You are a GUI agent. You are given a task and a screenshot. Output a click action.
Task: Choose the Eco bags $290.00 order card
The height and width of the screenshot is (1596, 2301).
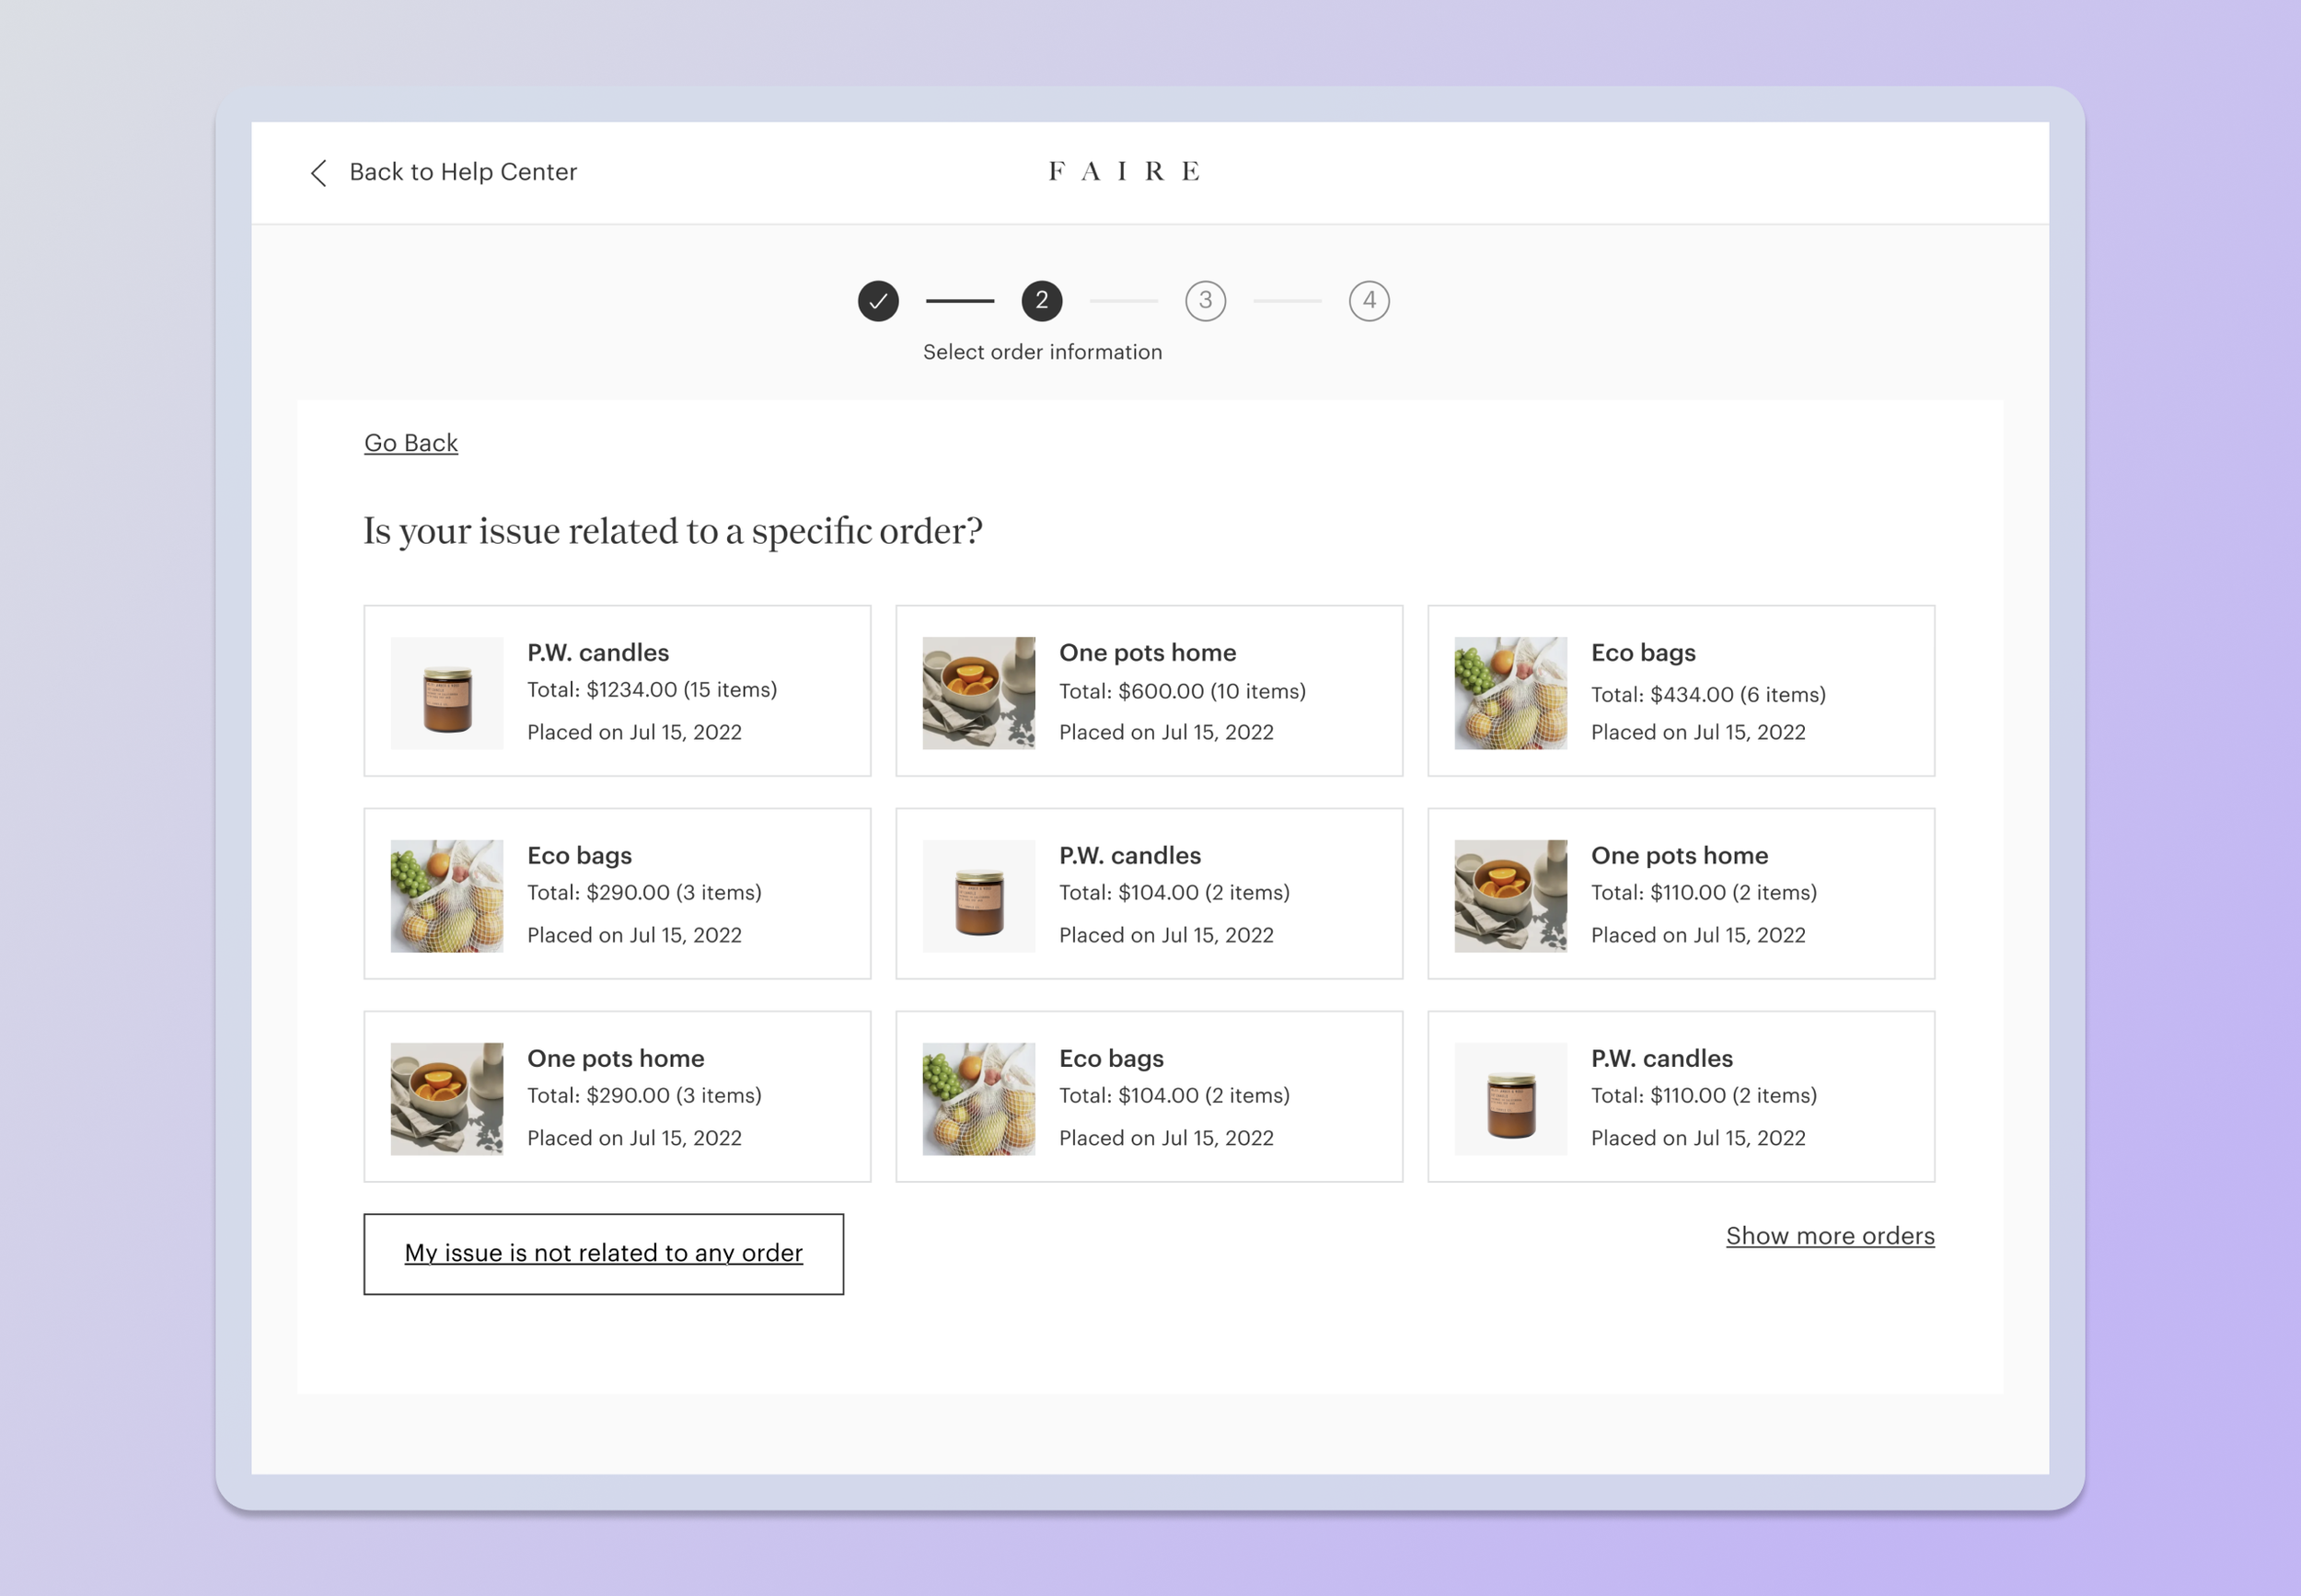point(617,894)
